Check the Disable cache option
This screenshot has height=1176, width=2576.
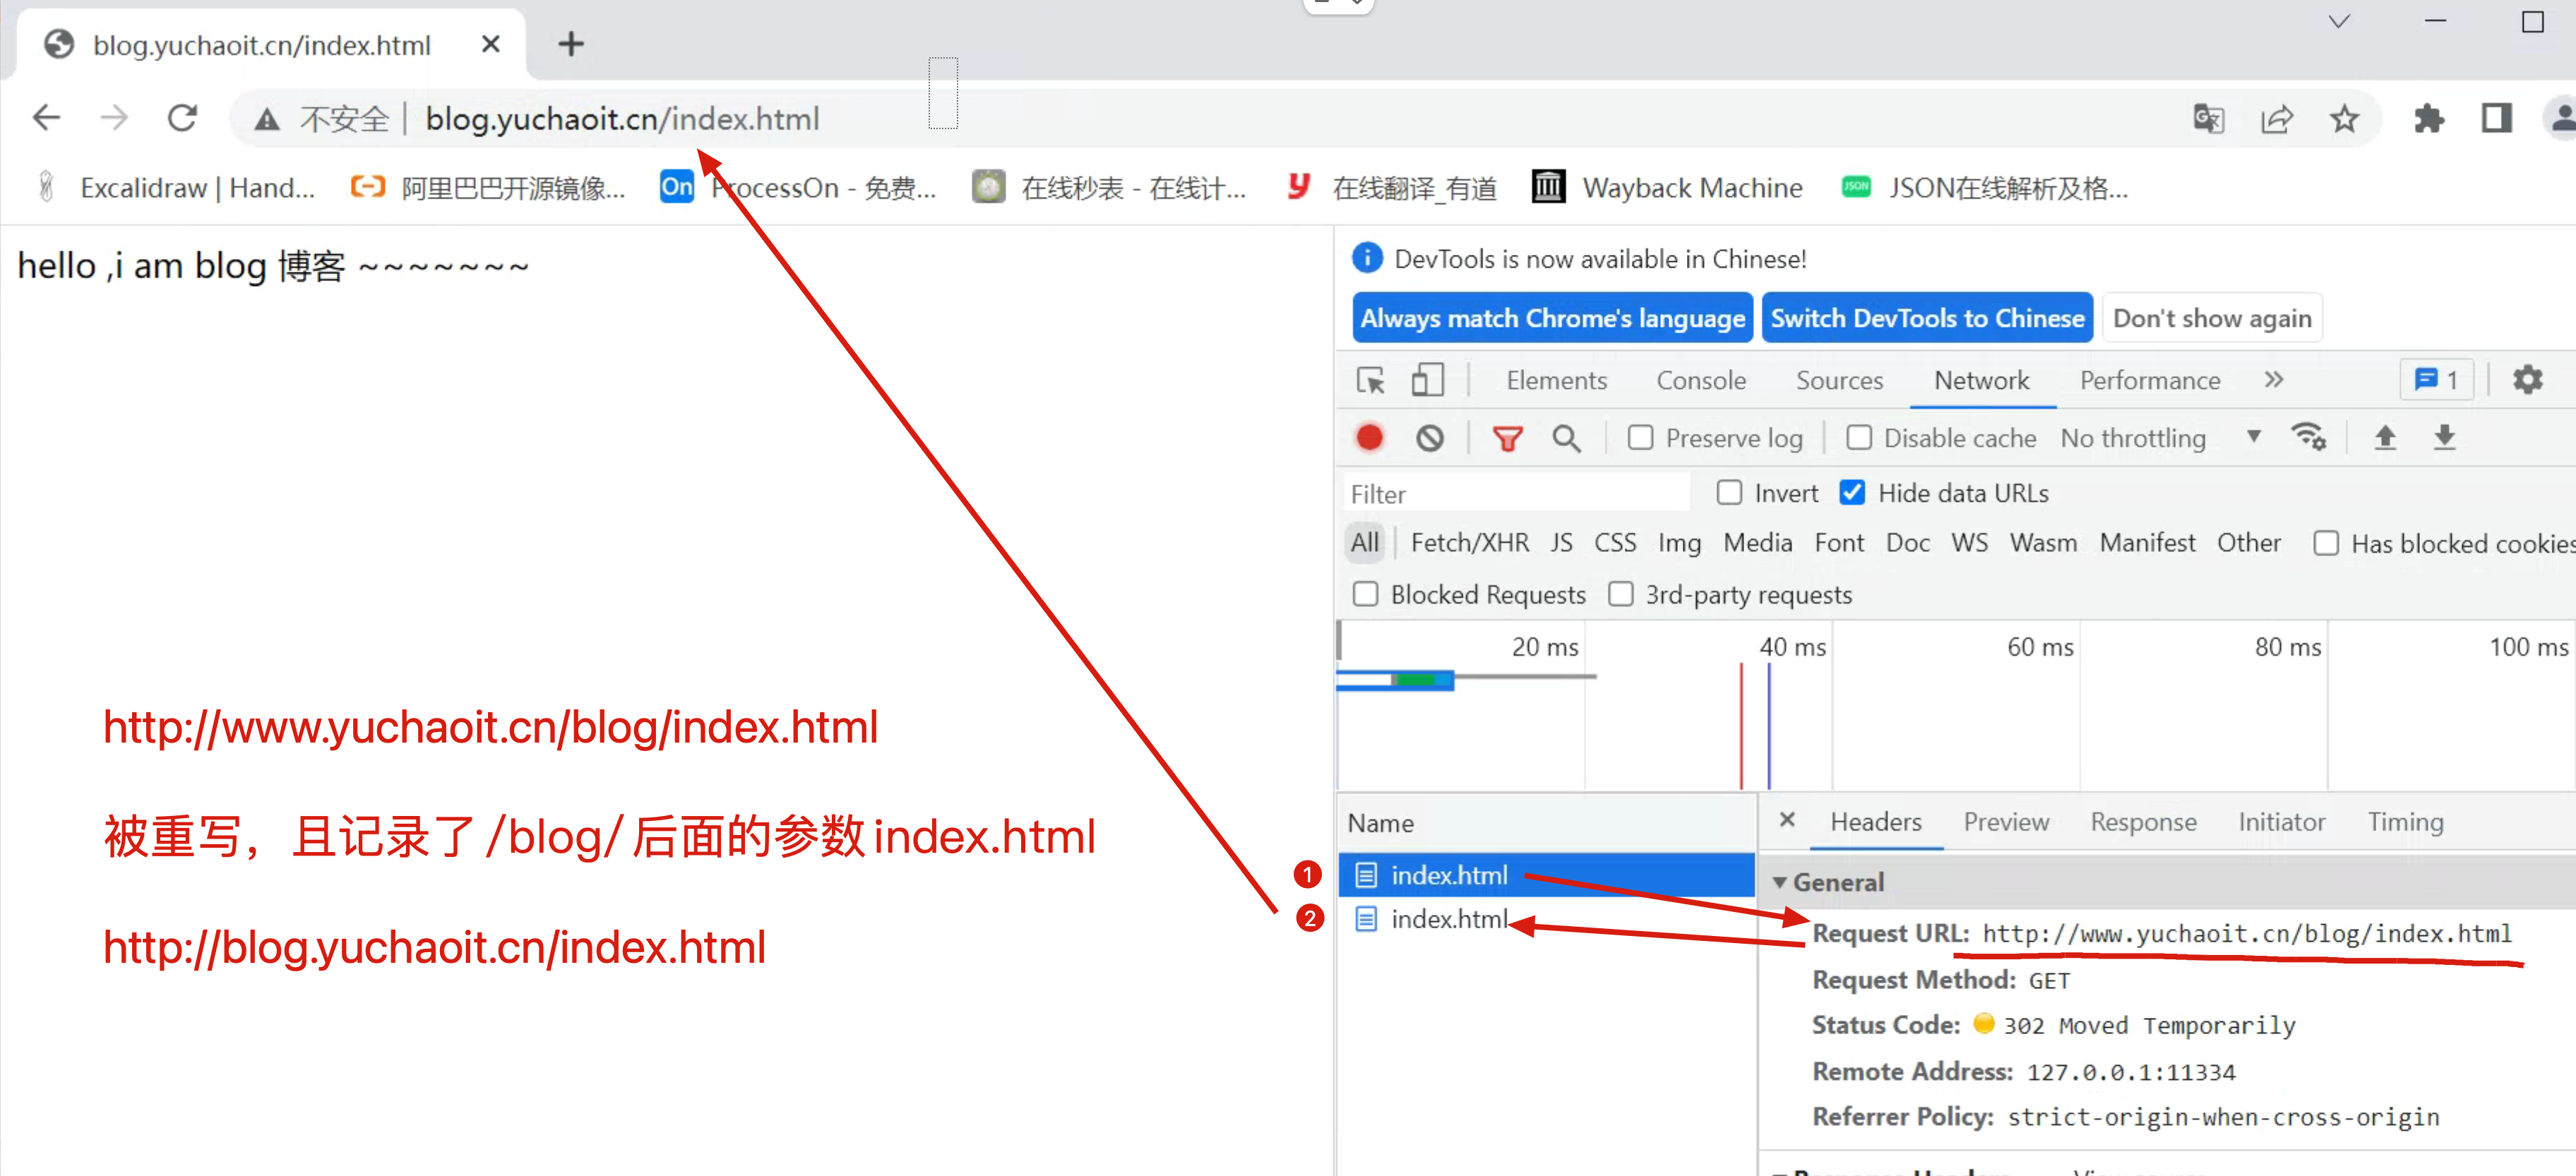tap(1859, 438)
